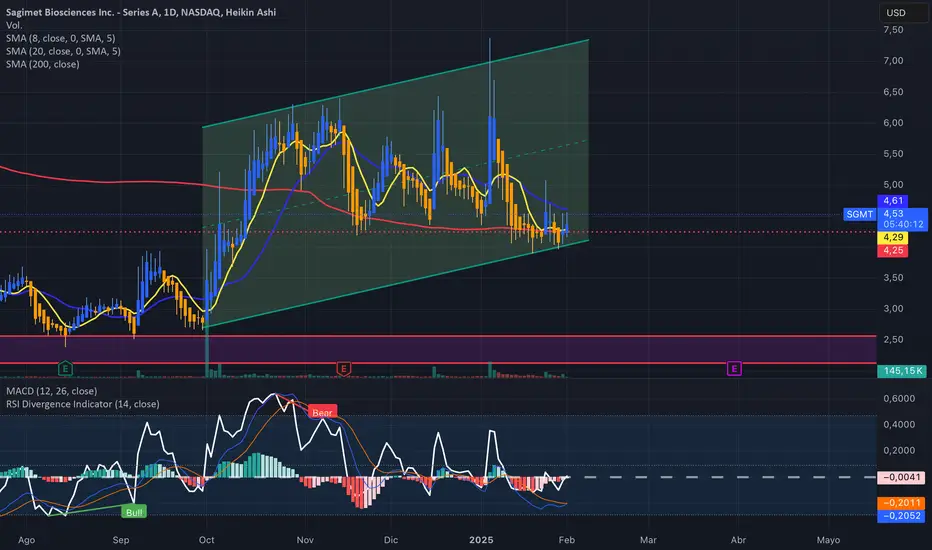932x550 pixels.
Task: Click the 2025 label on the time axis
Action: (x=481, y=540)
